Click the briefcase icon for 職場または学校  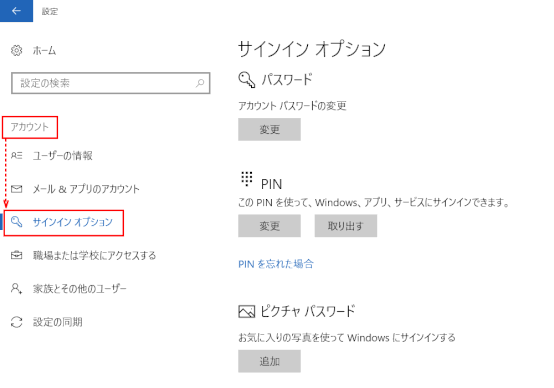pos(16,255)
